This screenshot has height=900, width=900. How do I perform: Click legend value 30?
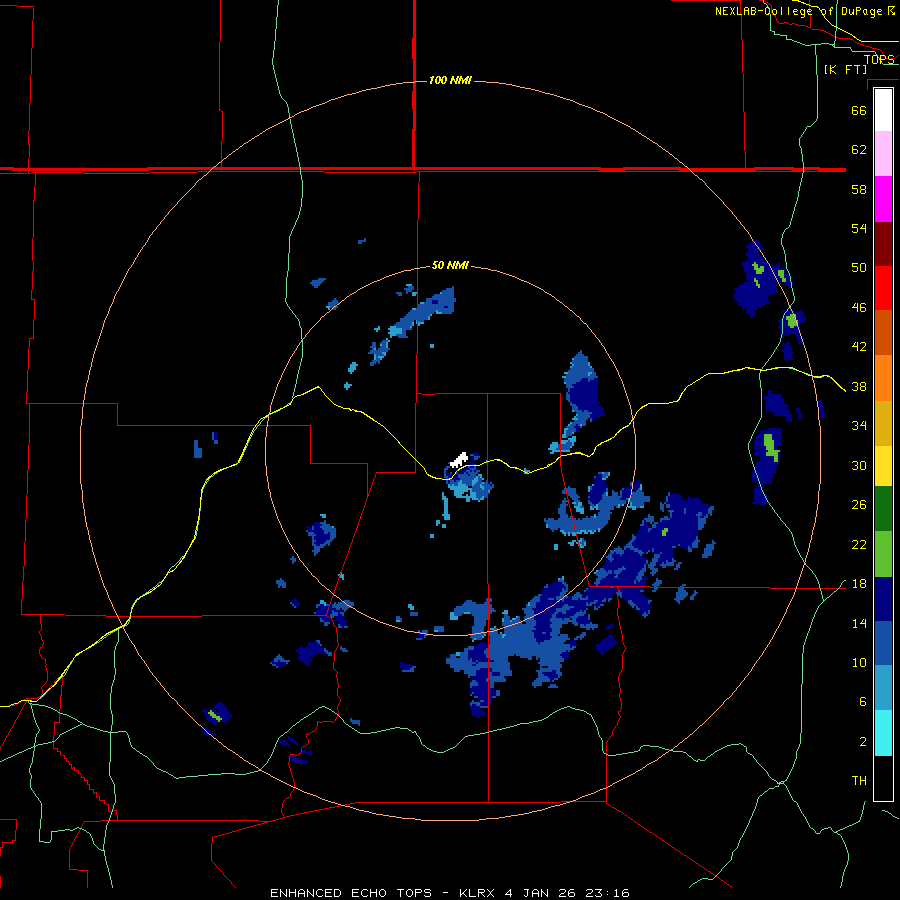point(859,465)
